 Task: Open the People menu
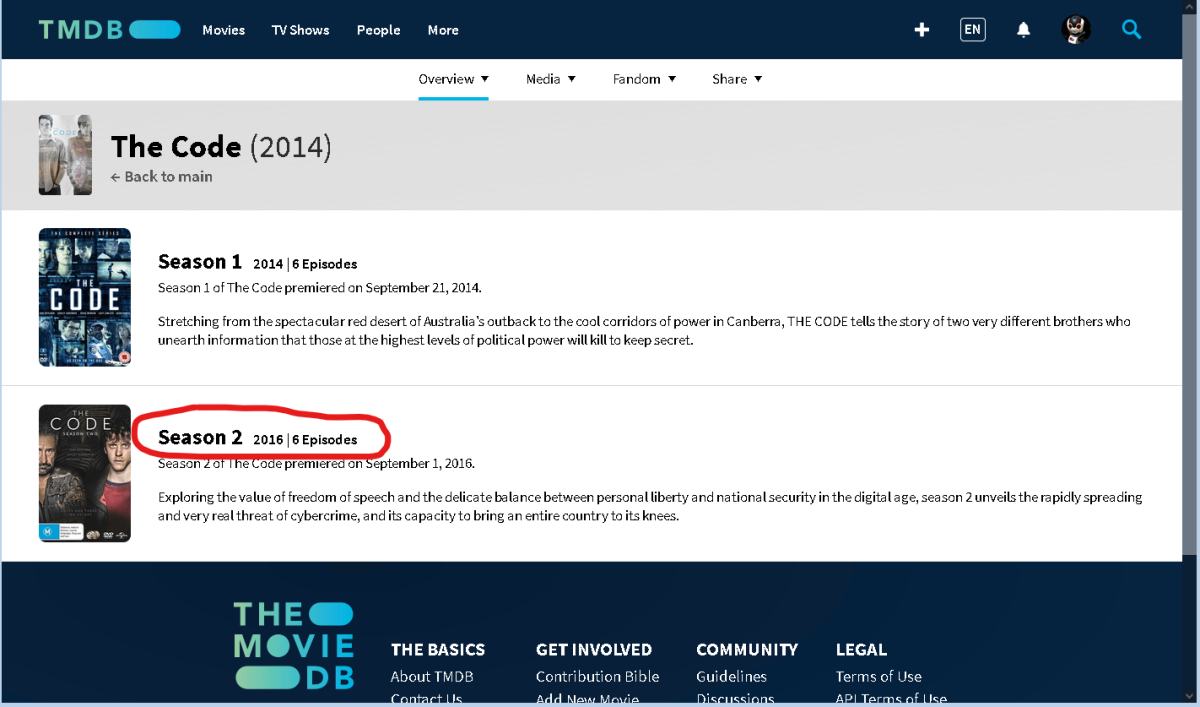point(378,30)
